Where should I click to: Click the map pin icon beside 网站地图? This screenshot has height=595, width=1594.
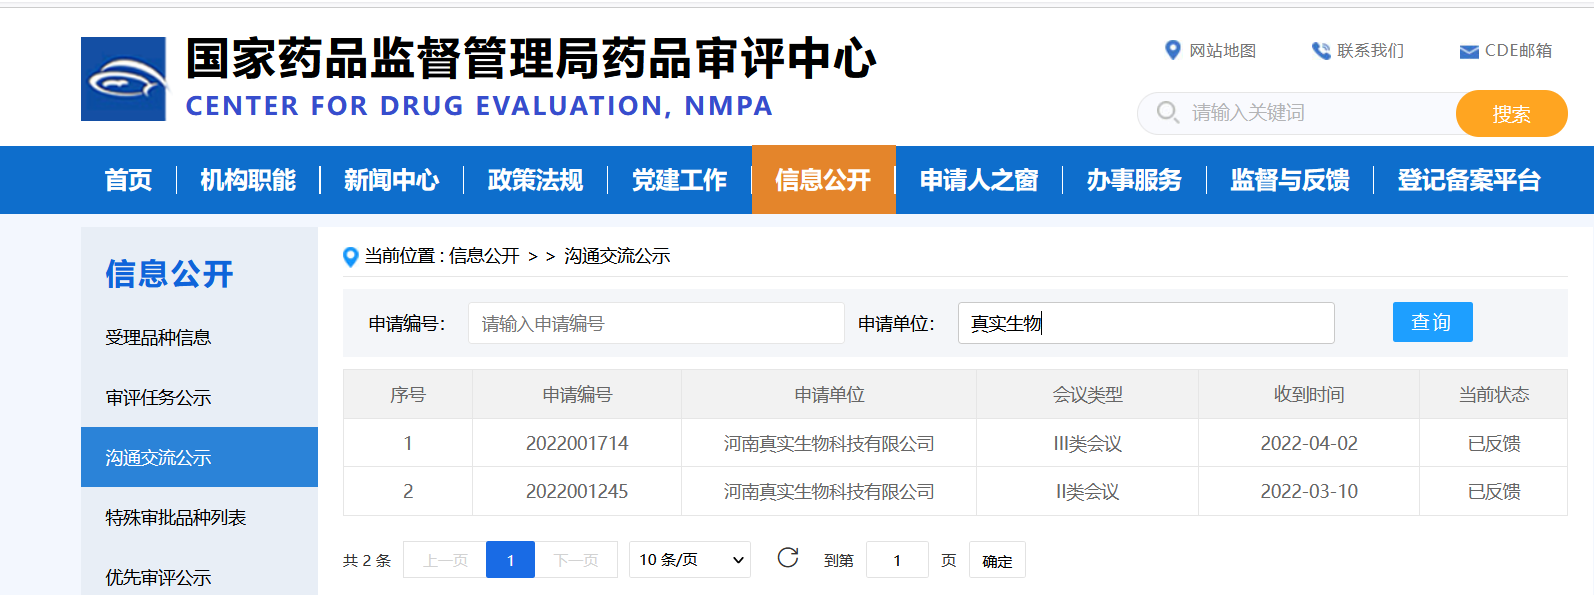click(x=1173, y=50)
